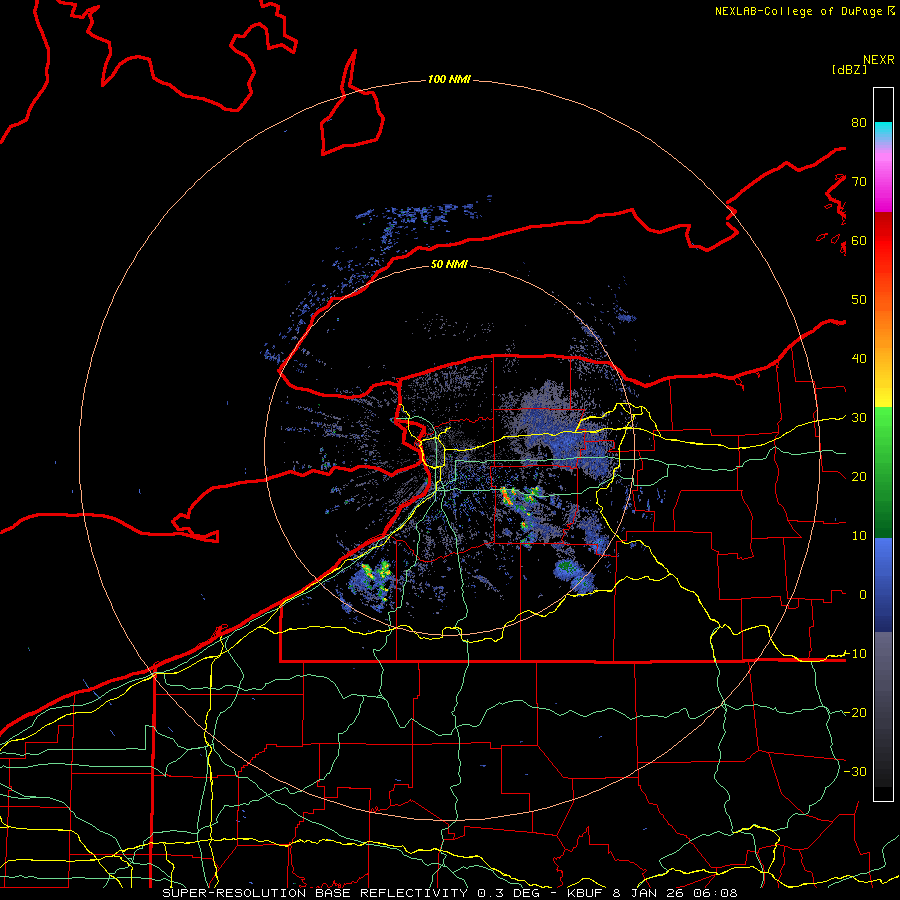The width and height of the screenshot is (900, 900).
Task: Click the cyan band of the color scale
Action: (x=883, y=131)
